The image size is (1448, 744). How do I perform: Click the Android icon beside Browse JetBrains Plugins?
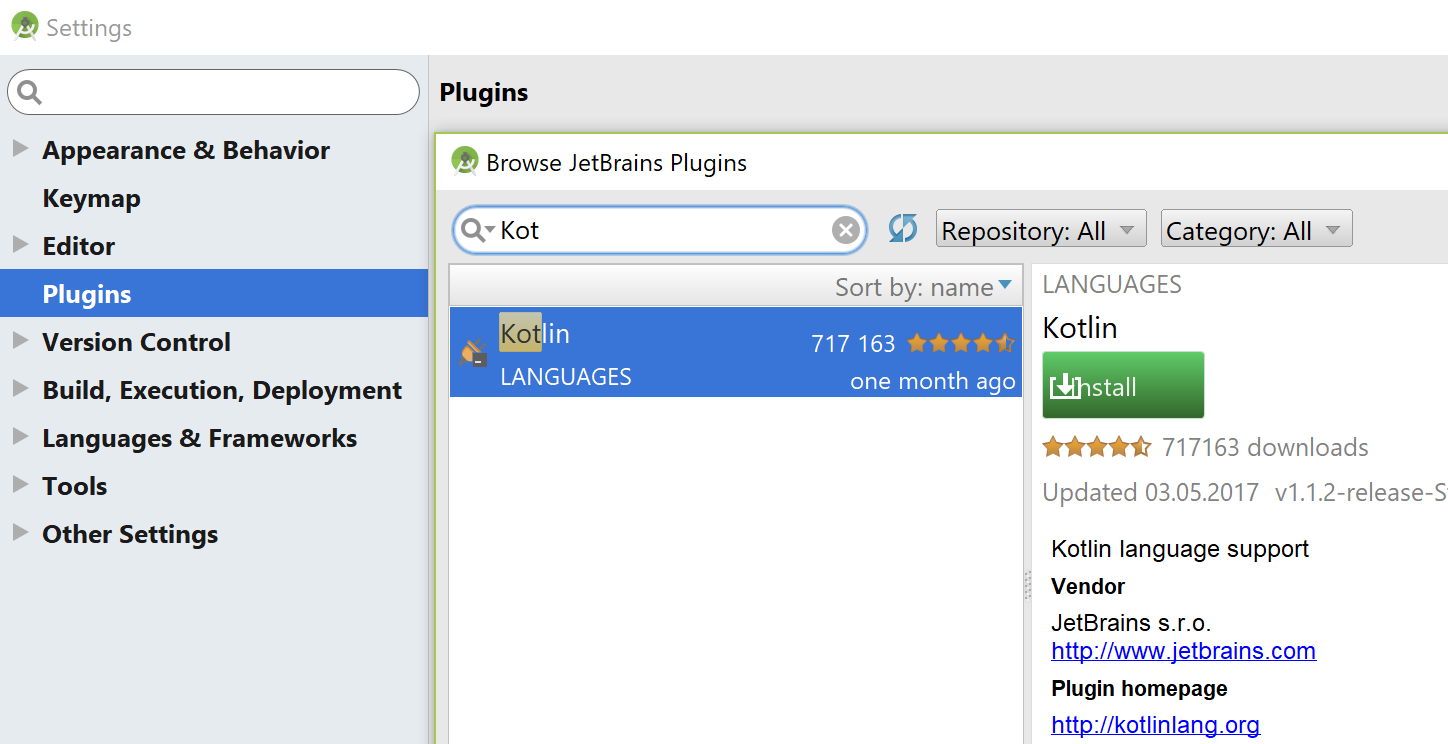(x=465, y=161)
